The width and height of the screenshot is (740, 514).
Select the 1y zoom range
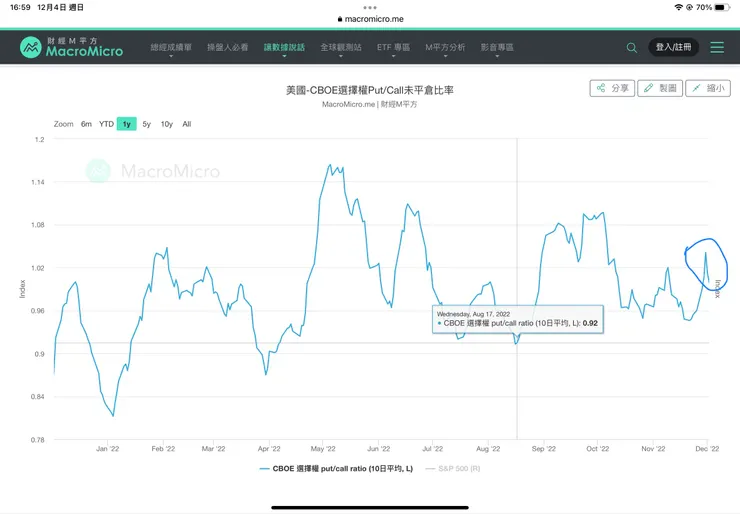[126, 124]
